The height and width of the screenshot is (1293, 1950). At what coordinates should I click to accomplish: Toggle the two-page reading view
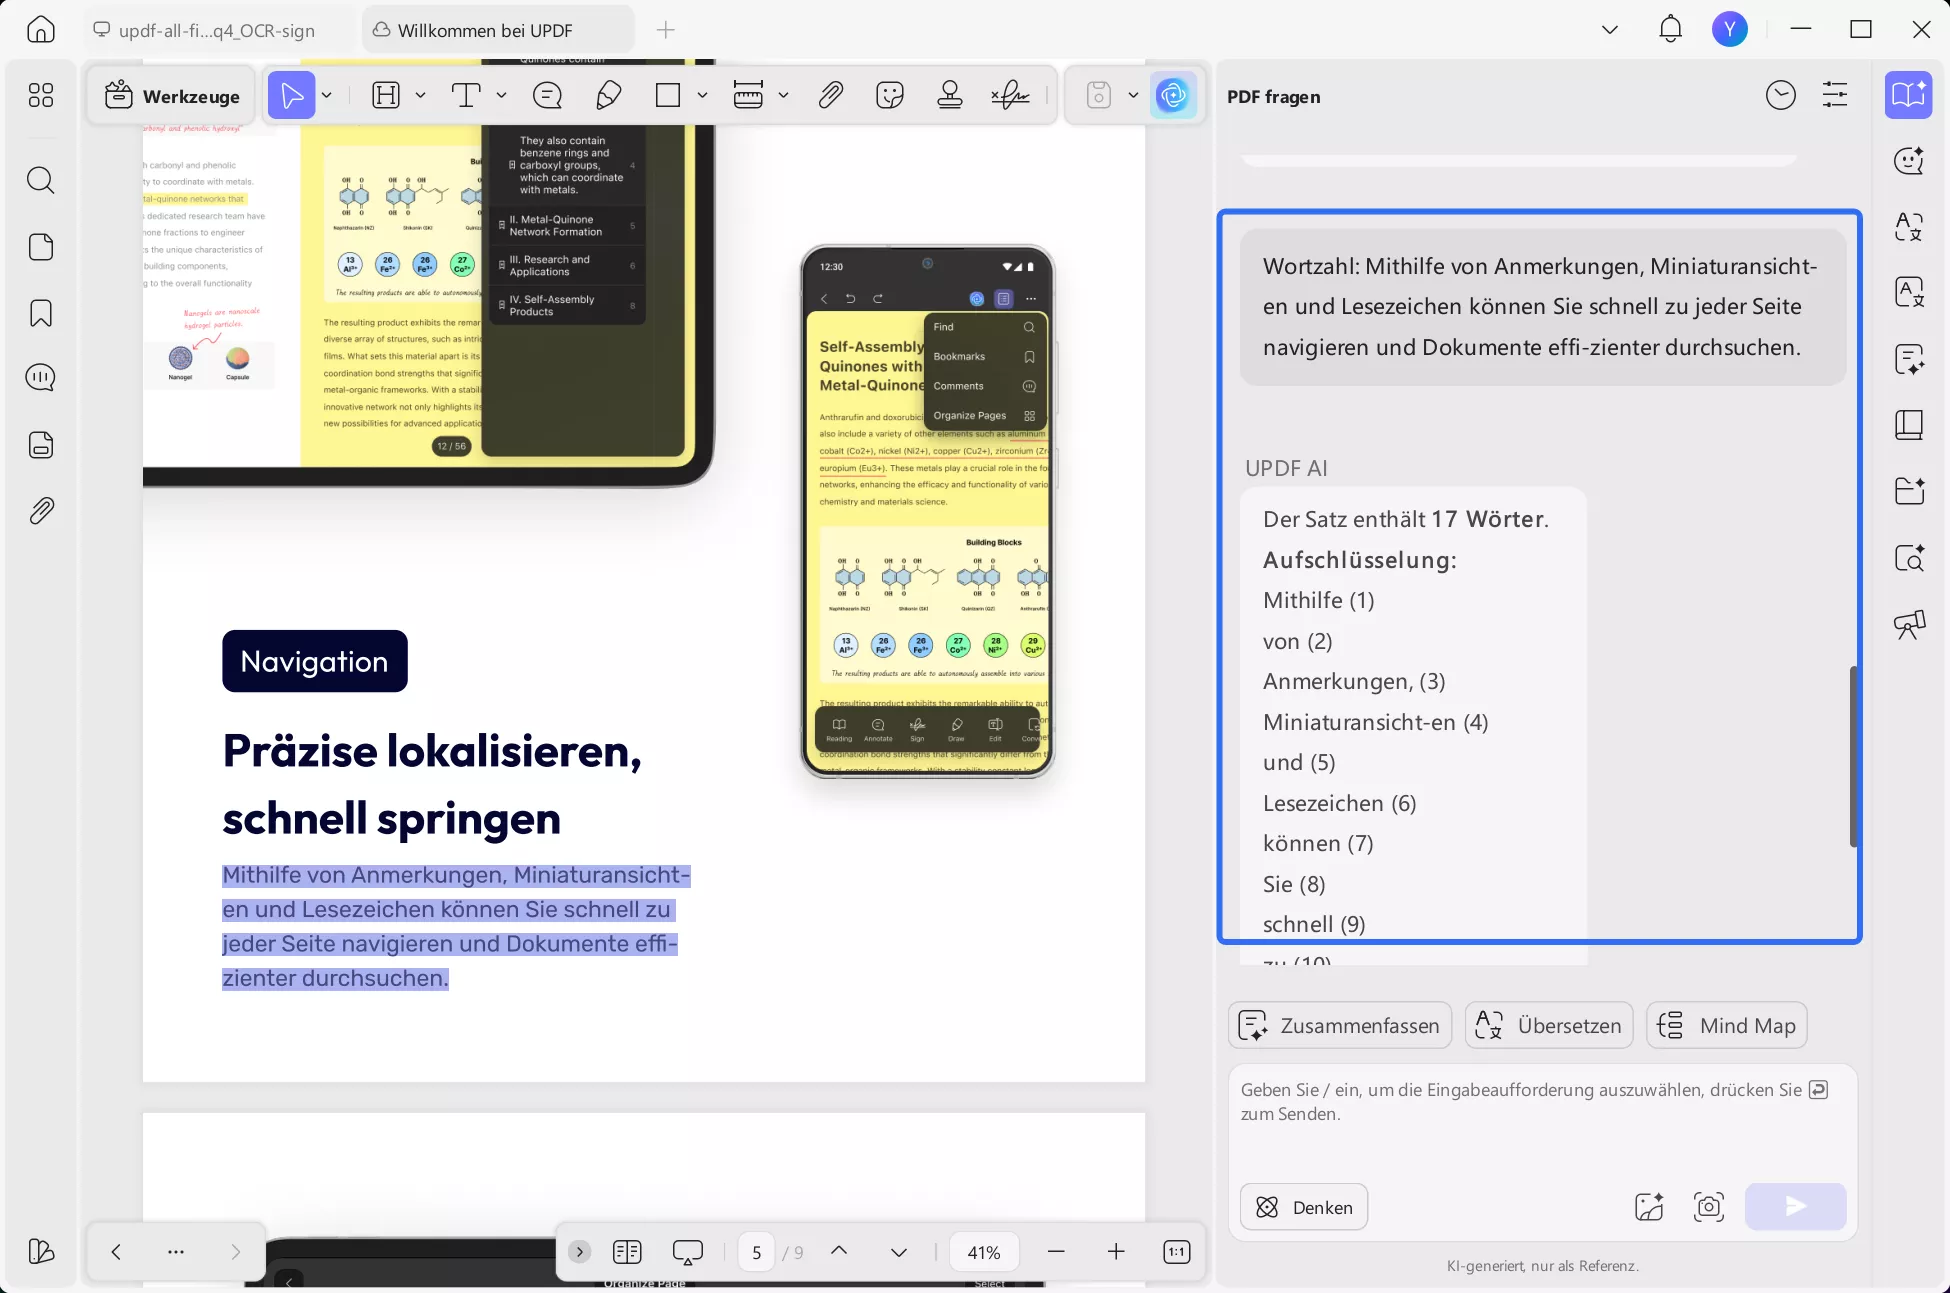(x=627, y=1252)
